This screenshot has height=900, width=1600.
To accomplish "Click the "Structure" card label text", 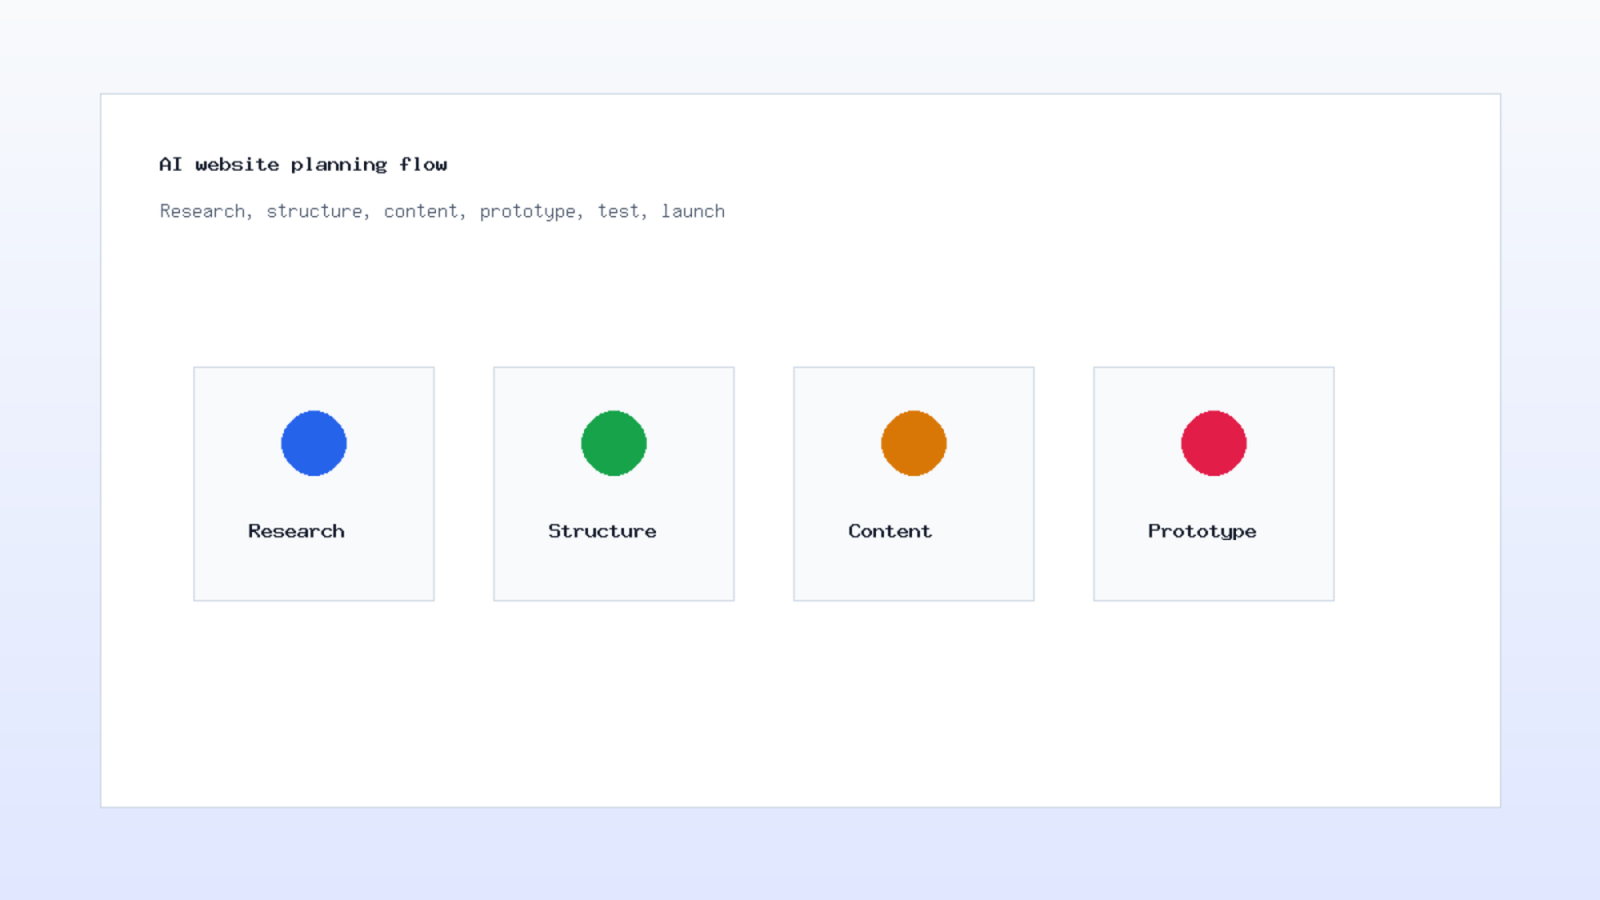I will 602,531.
